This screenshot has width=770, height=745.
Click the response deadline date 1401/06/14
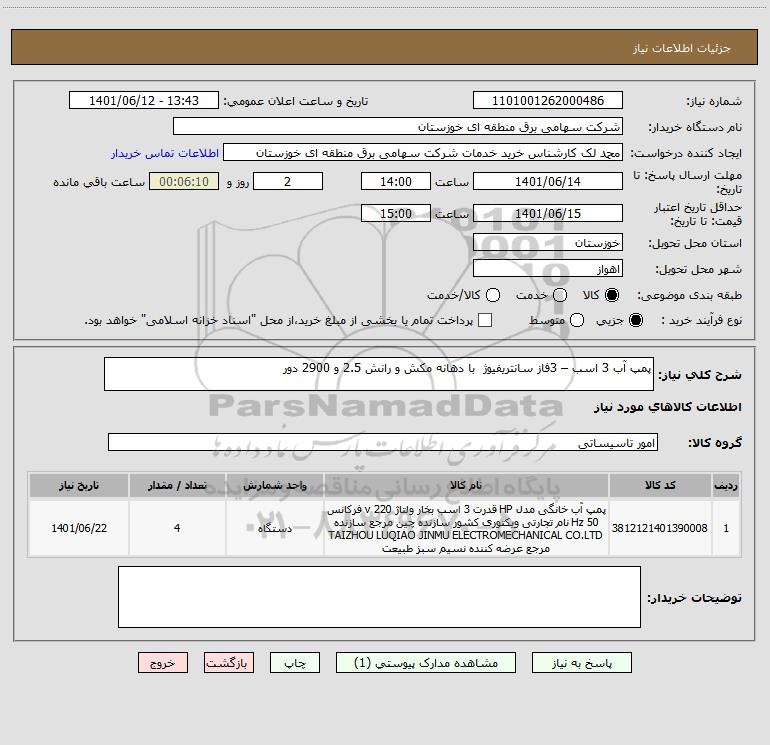[x=548, y=181]
